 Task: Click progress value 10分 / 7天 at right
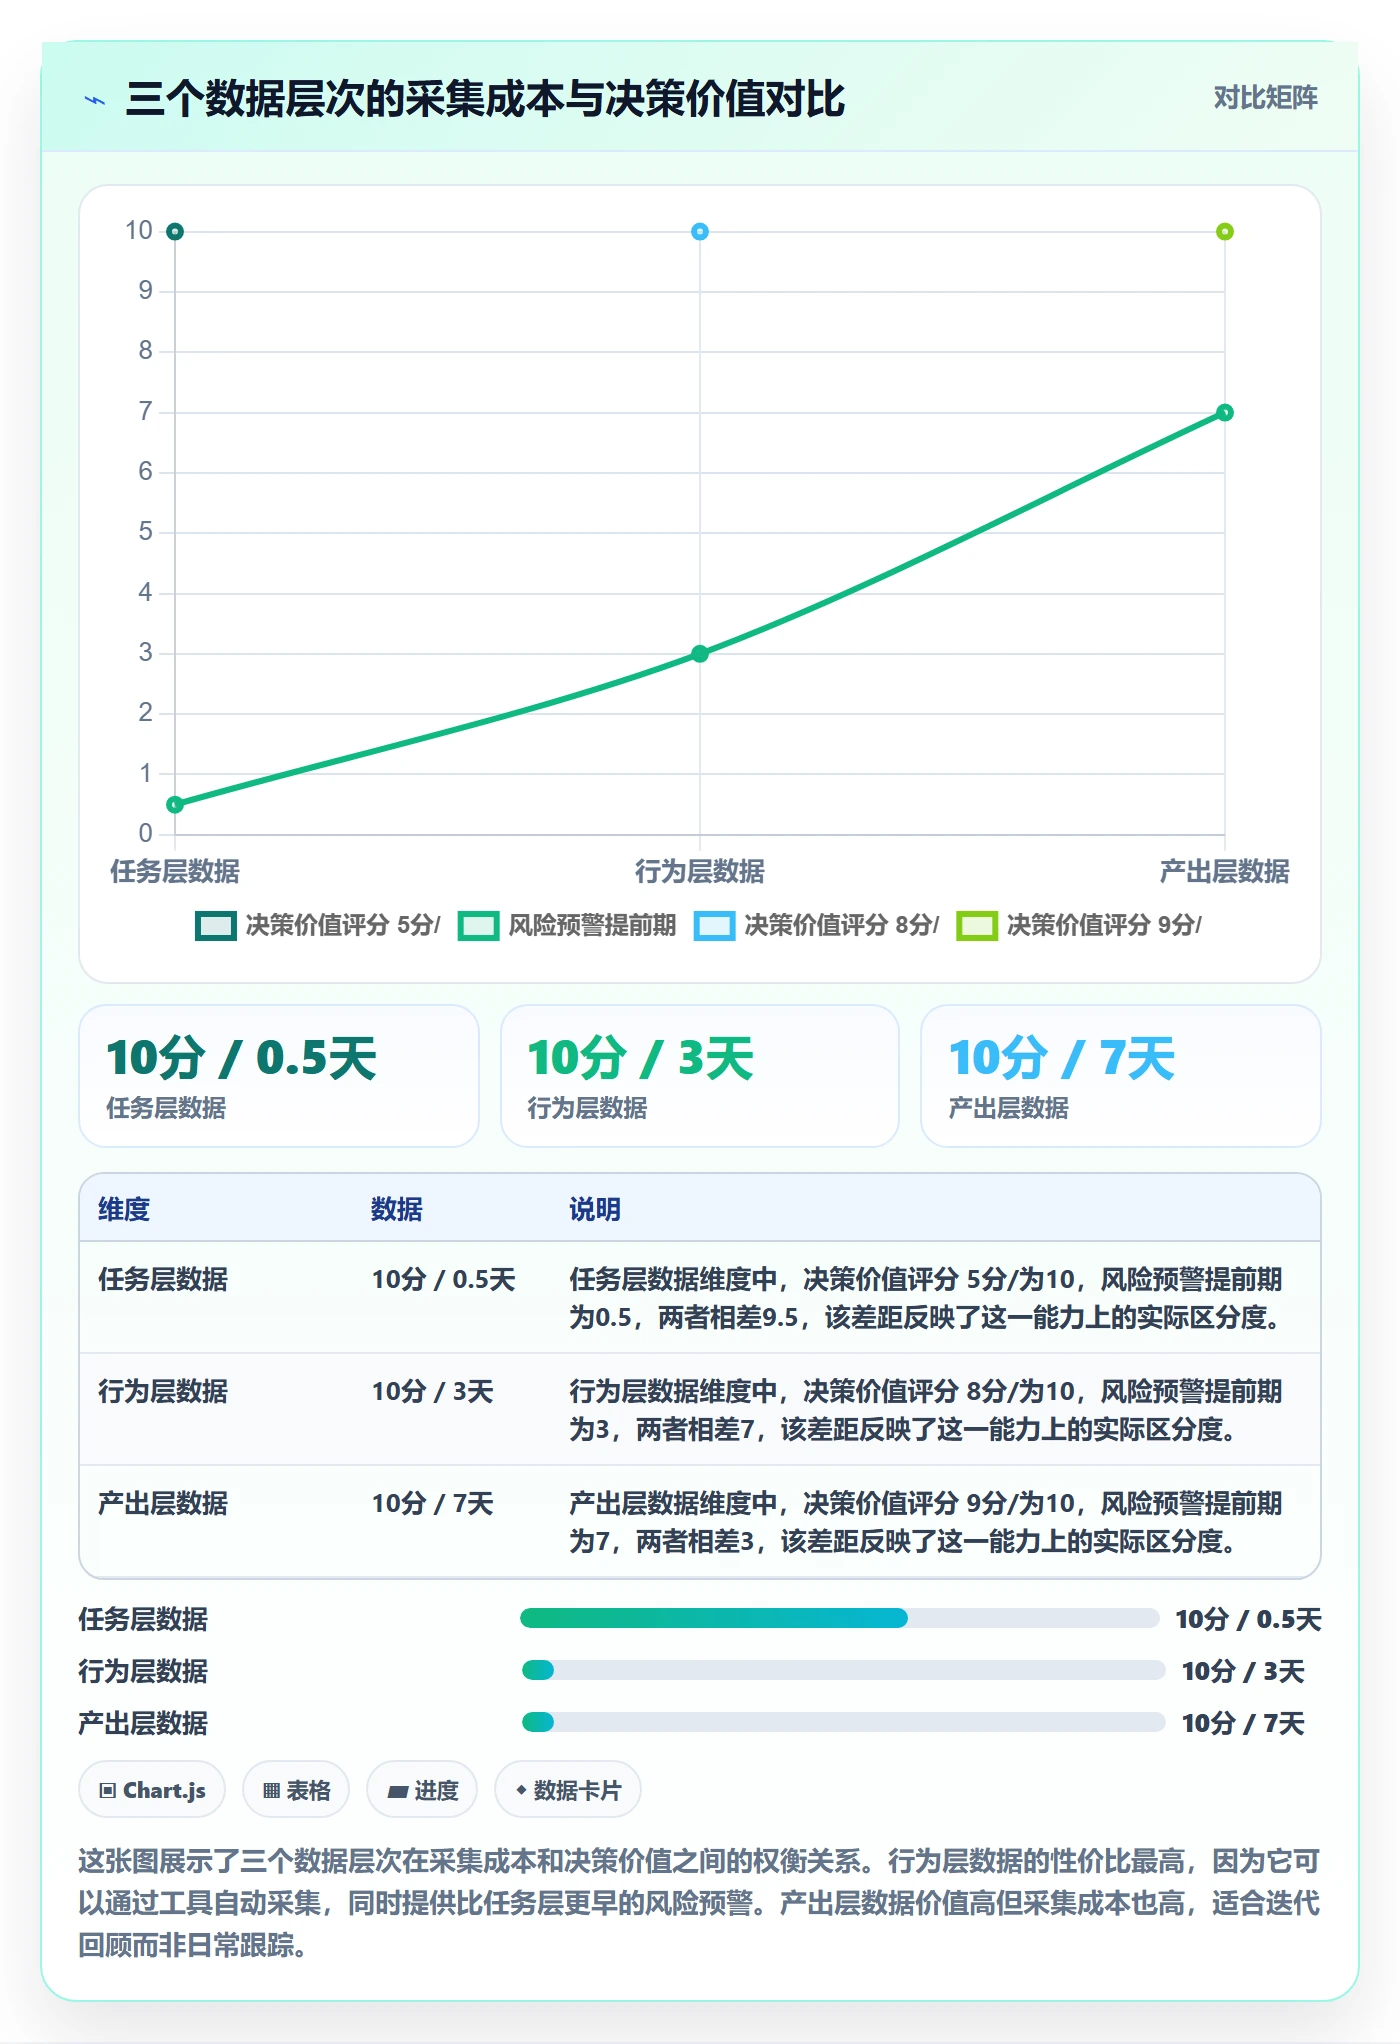[x=1243, y=1723]
